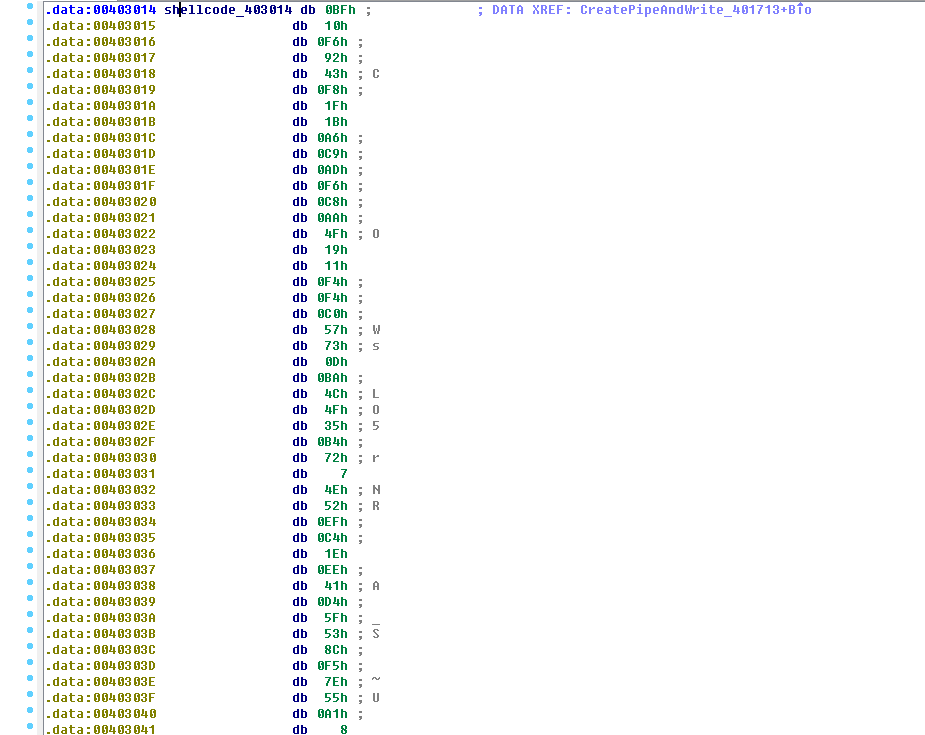Toggle breakpoint dot beside address 00403022
Viewport: 925px width, 735px height.
[30, 230]
